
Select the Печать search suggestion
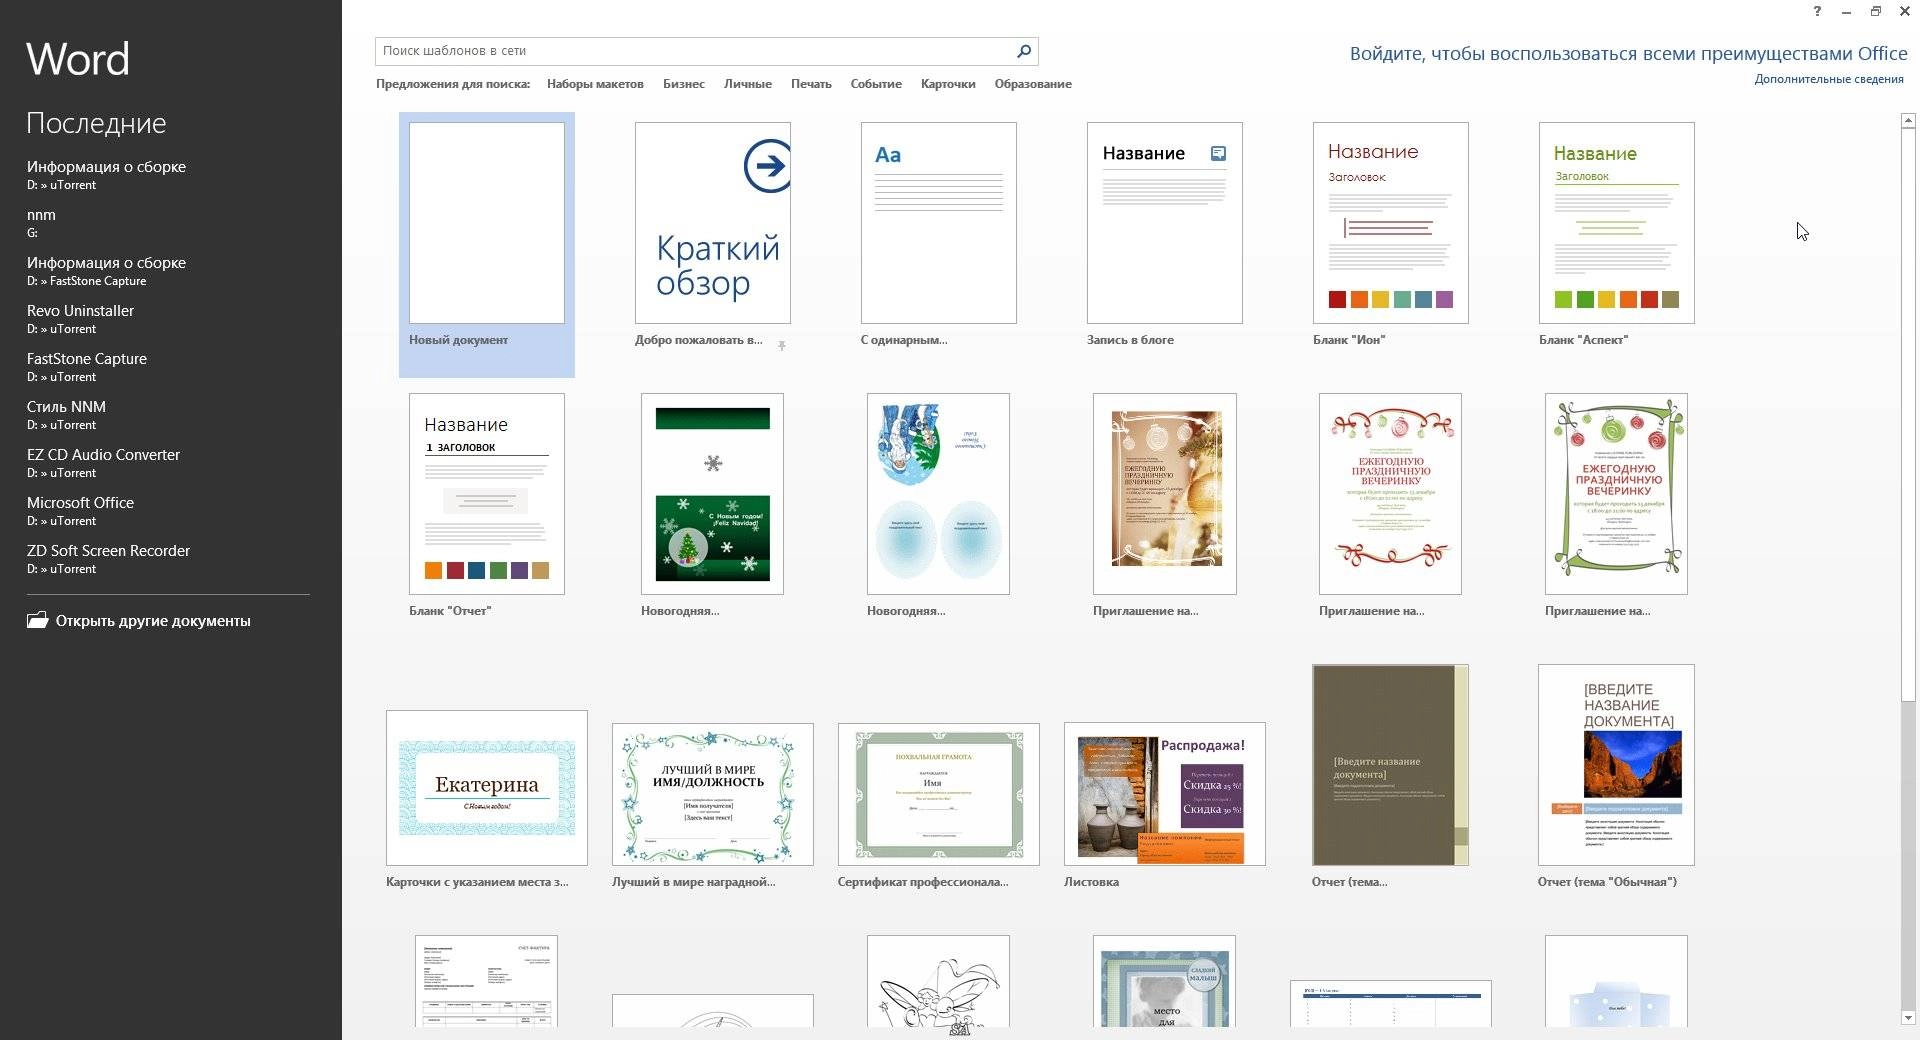click(811, 84)
